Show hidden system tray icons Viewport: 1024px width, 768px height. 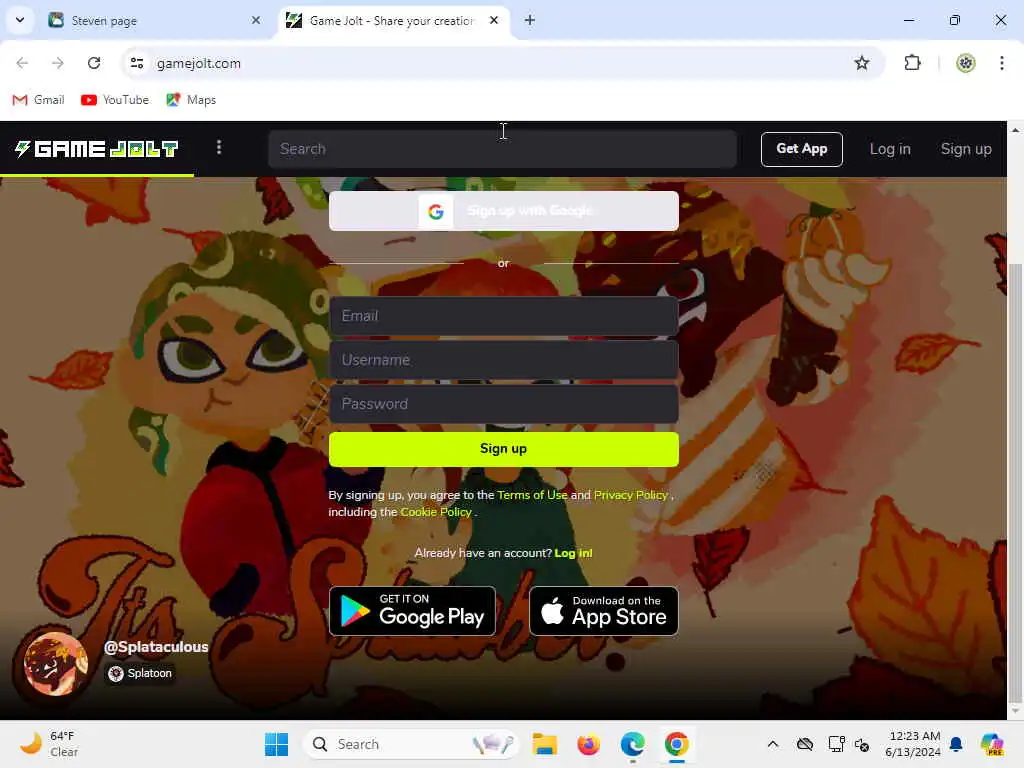coord(773,744)
